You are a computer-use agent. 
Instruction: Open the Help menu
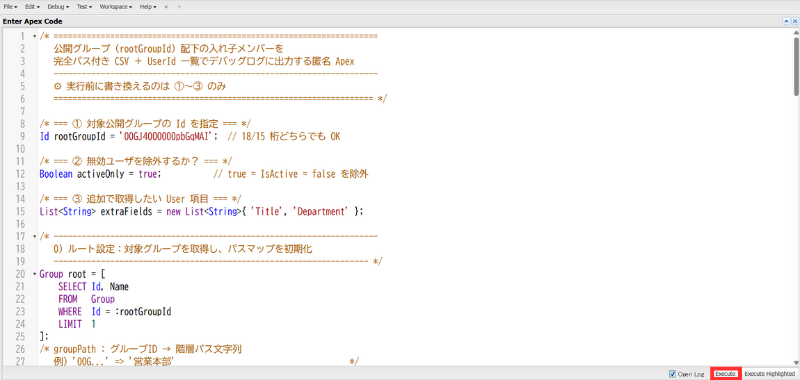coord(148,7)
